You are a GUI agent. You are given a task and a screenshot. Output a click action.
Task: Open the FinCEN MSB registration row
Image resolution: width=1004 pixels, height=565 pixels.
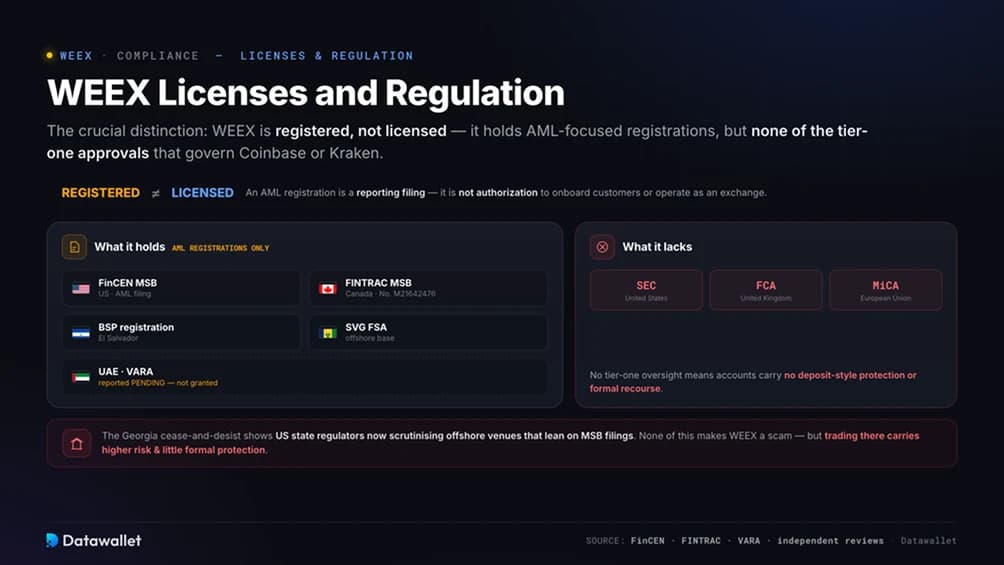tap(181, 288)
